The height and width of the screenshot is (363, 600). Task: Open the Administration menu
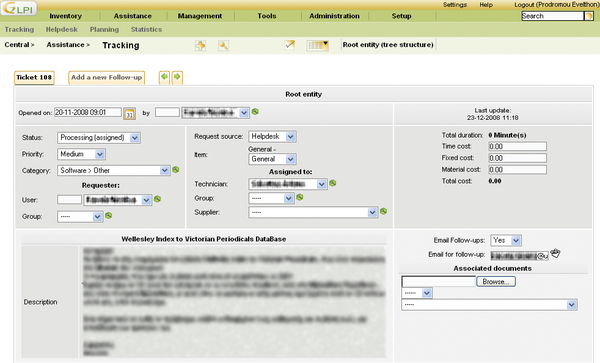pos(334,16)
